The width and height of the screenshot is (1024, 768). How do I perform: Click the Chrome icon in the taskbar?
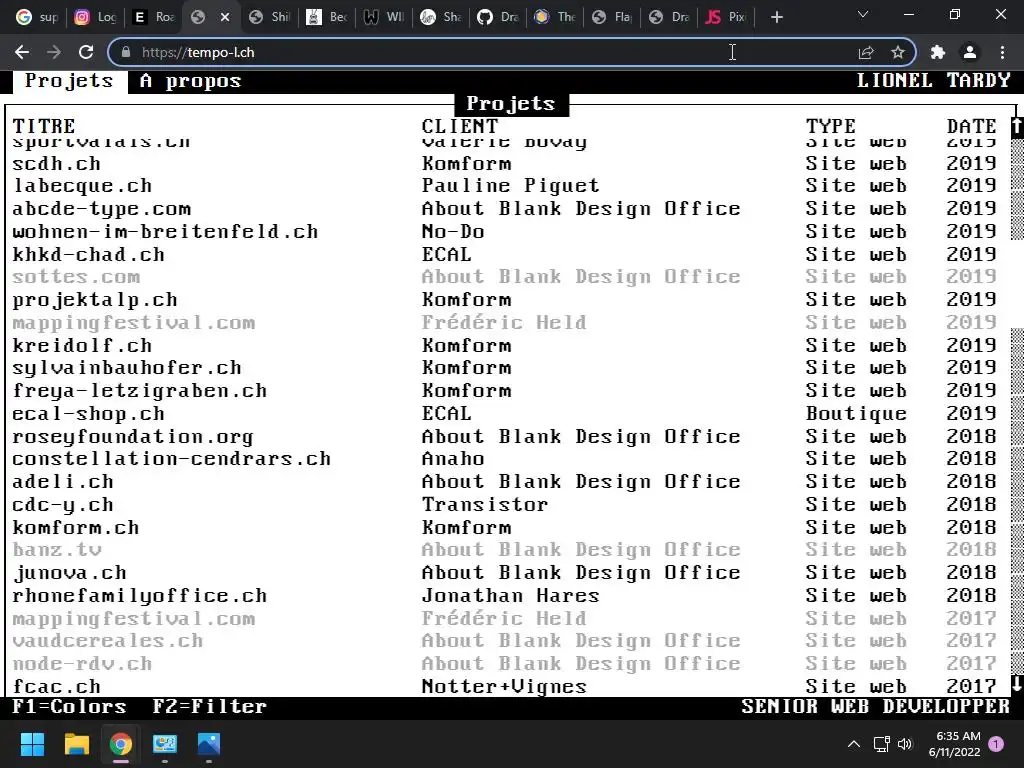click(120, 744)
